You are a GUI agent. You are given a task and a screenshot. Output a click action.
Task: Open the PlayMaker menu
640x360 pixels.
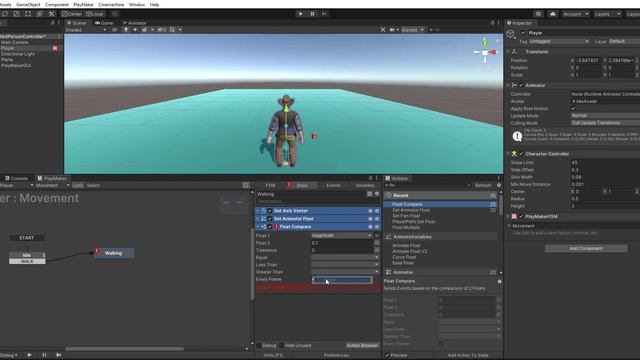click(x=83, y=4)
